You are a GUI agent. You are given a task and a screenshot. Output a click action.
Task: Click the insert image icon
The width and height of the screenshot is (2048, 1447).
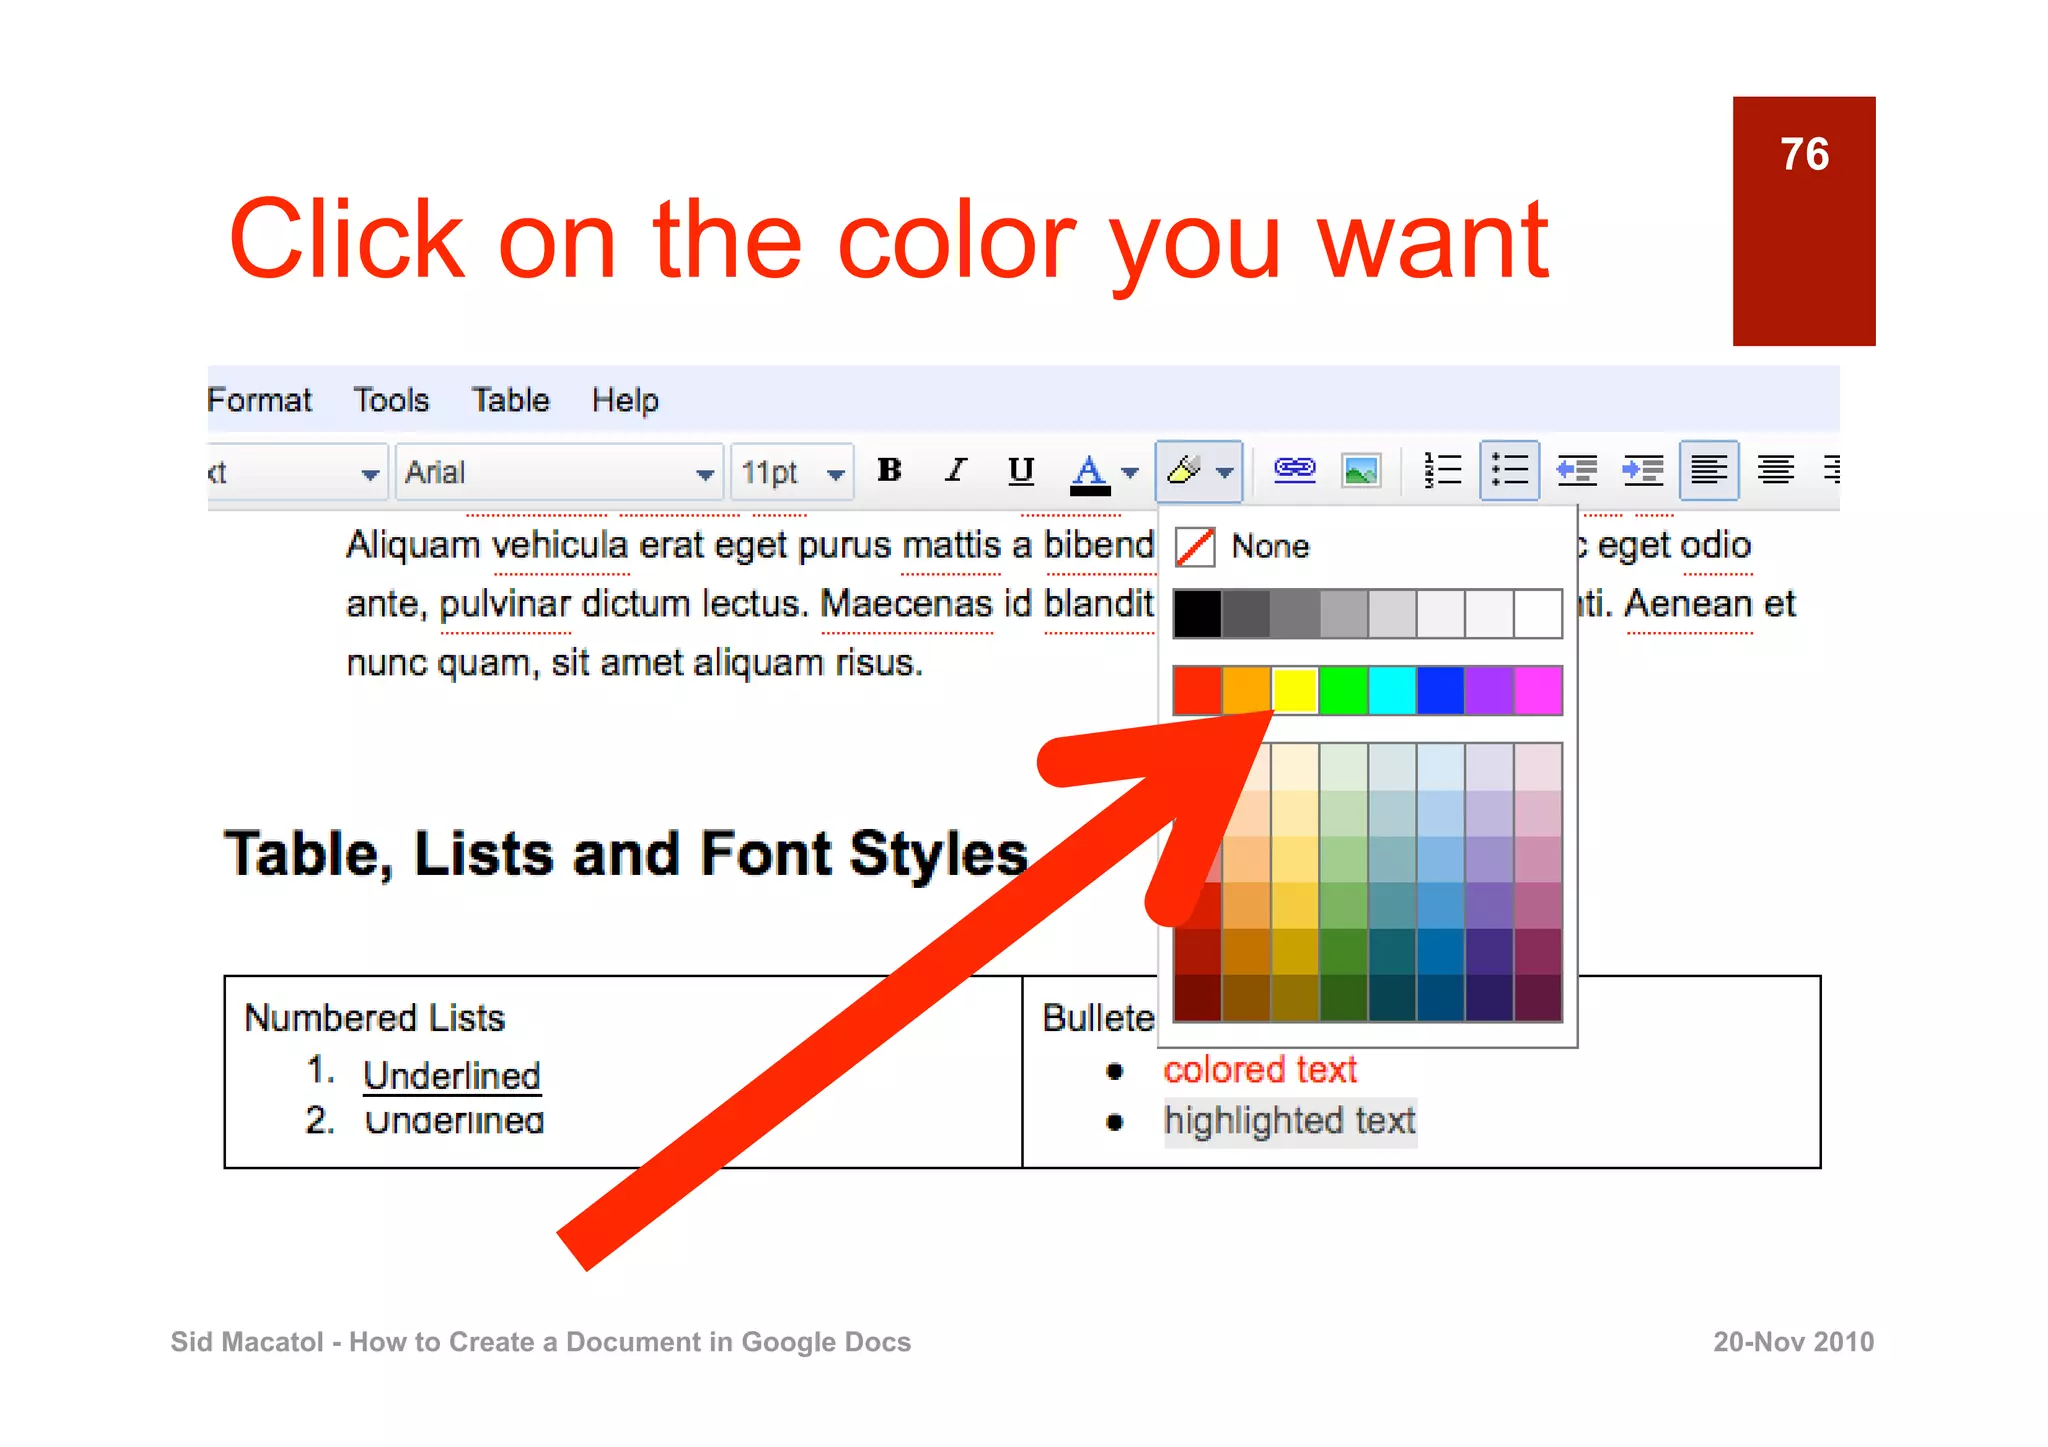pos(1361,471)
